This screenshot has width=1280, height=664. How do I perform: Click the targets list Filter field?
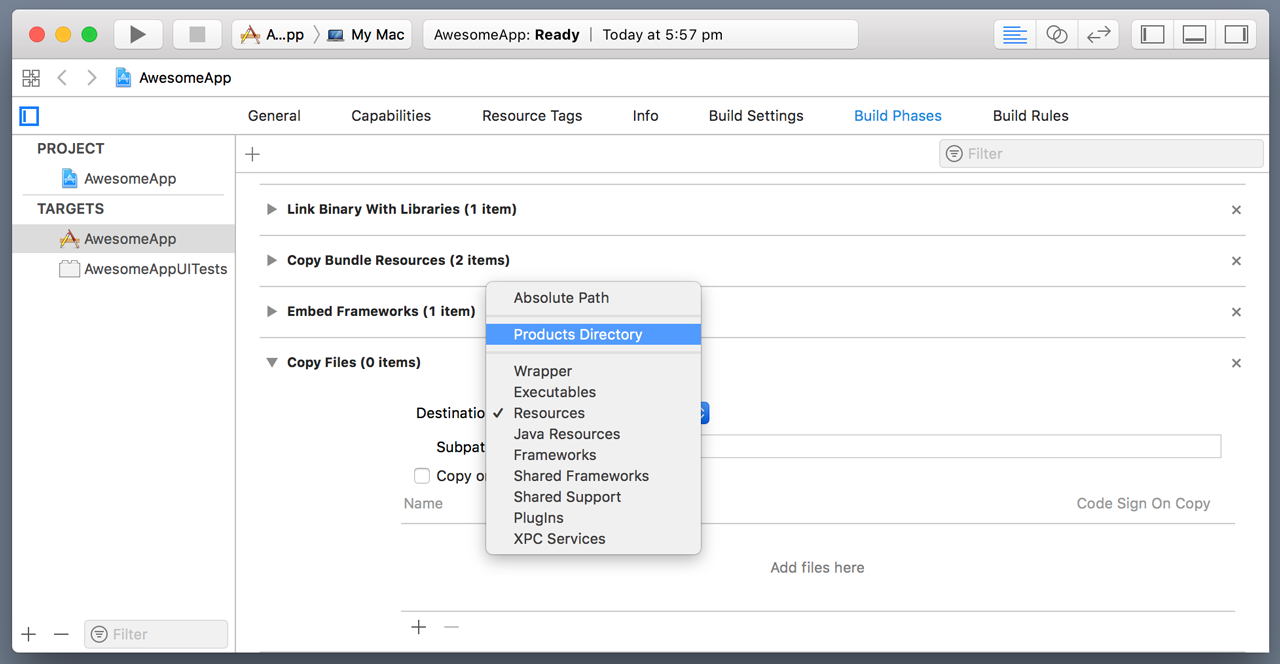tap(156, 634)
